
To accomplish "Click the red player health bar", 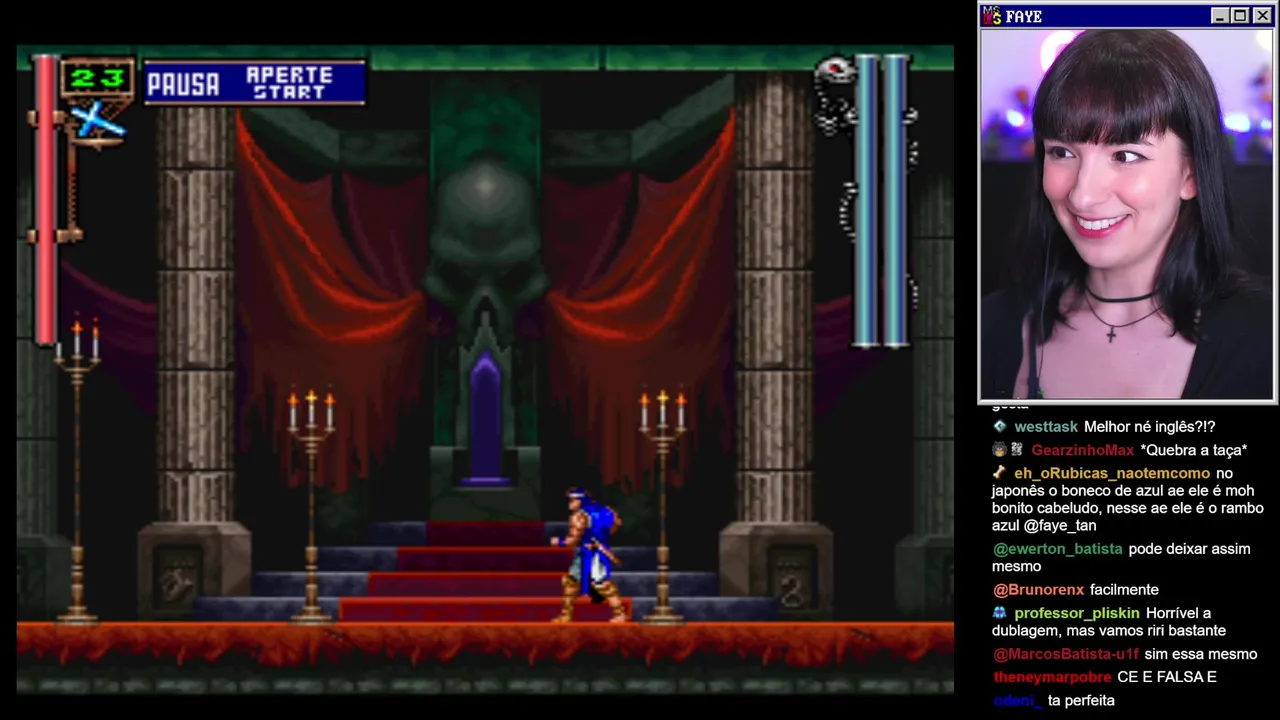I will coord(45,200).
